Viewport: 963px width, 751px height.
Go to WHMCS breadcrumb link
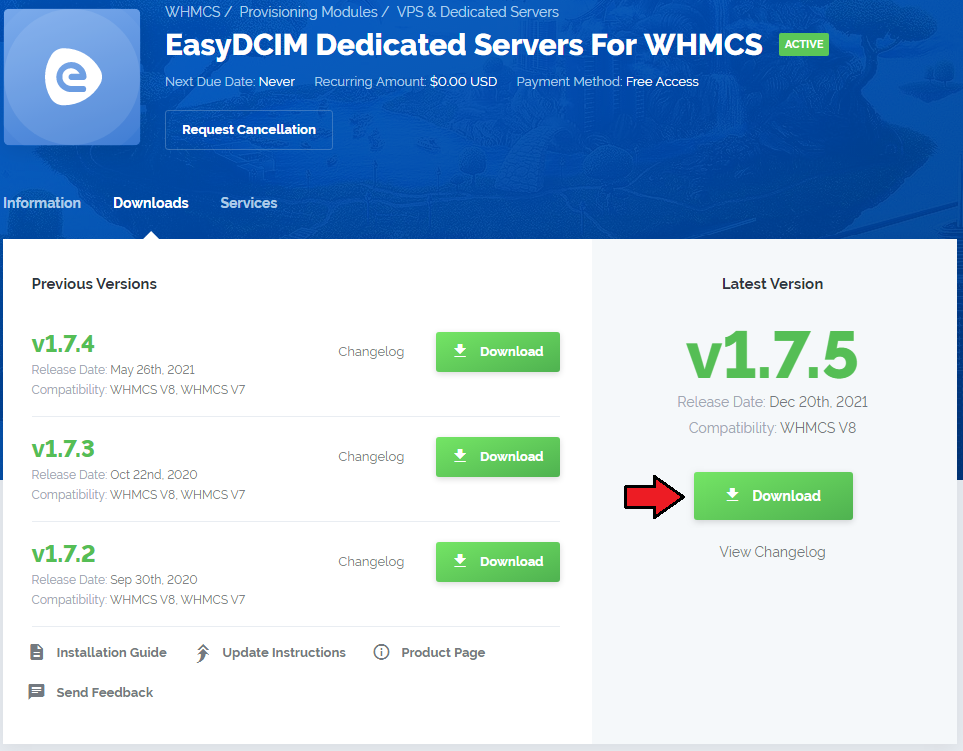192,12
